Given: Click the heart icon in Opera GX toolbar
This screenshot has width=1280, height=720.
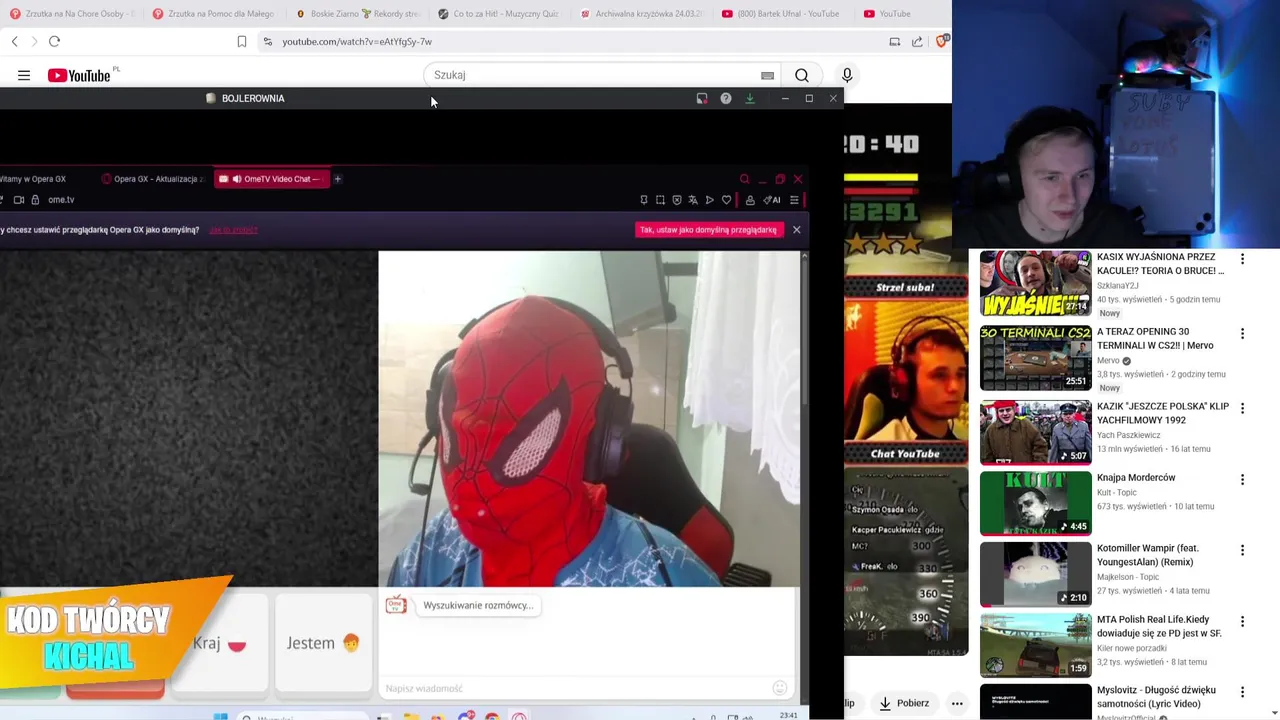Looking at the screenshot, I should [x=727, y=200].
